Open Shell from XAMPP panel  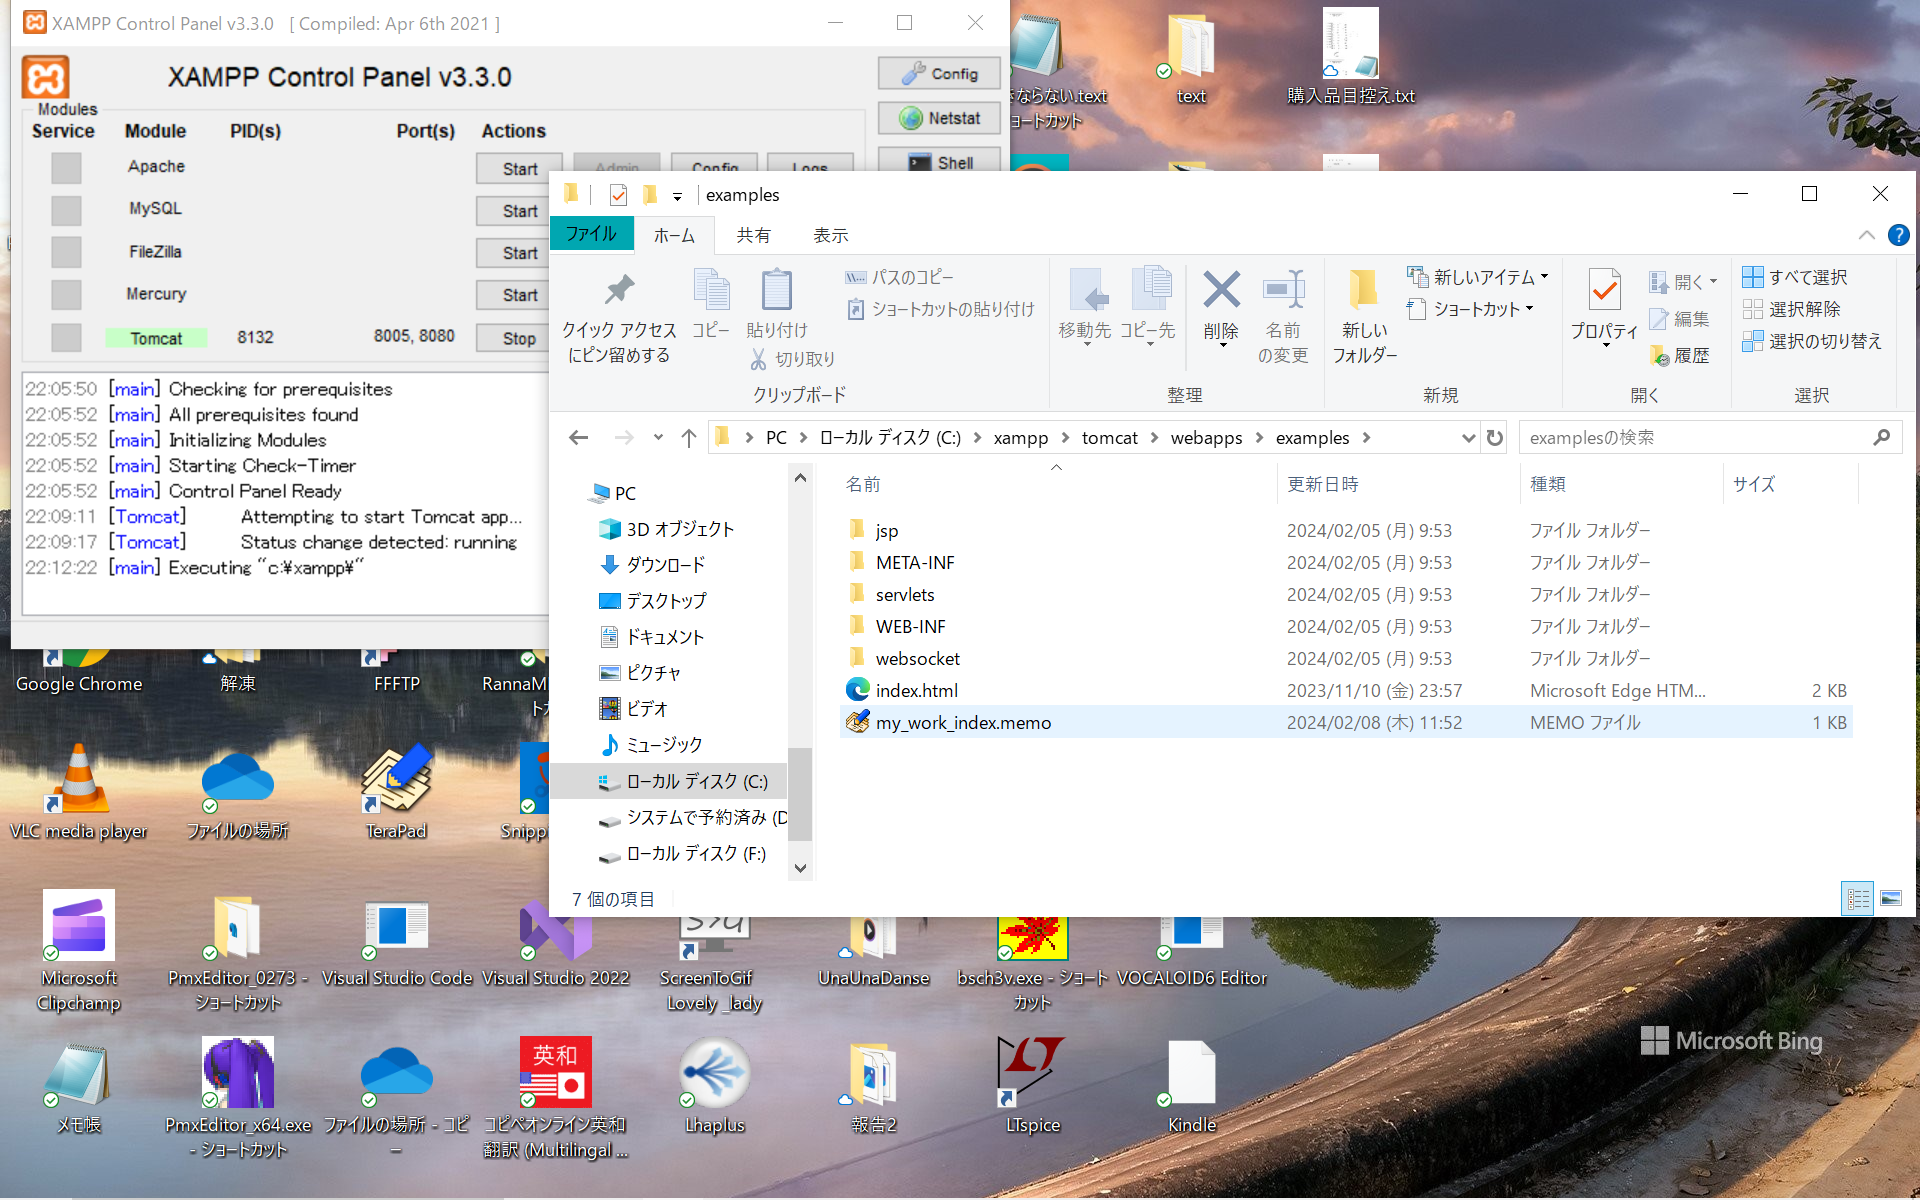coord(939,162)
